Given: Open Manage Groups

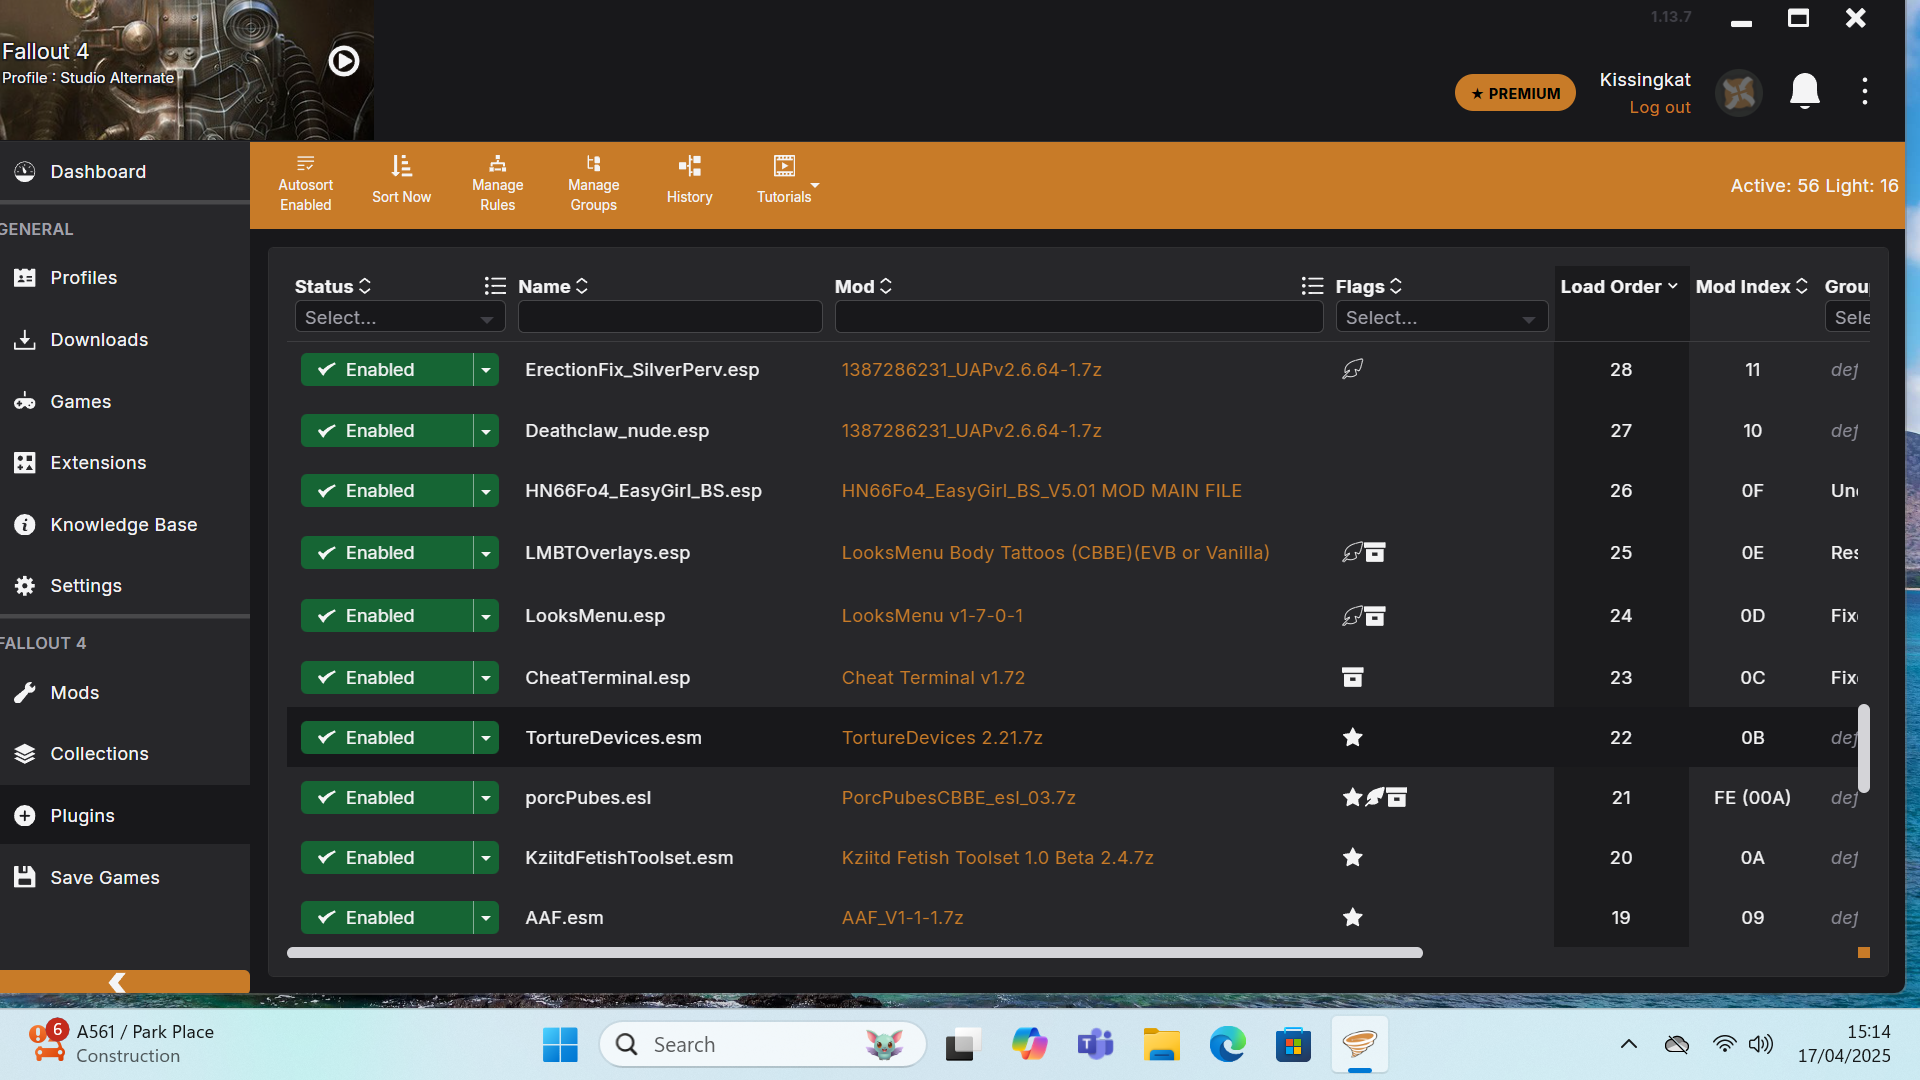Looking at the screenshot, I should click(x=593, y=184).
